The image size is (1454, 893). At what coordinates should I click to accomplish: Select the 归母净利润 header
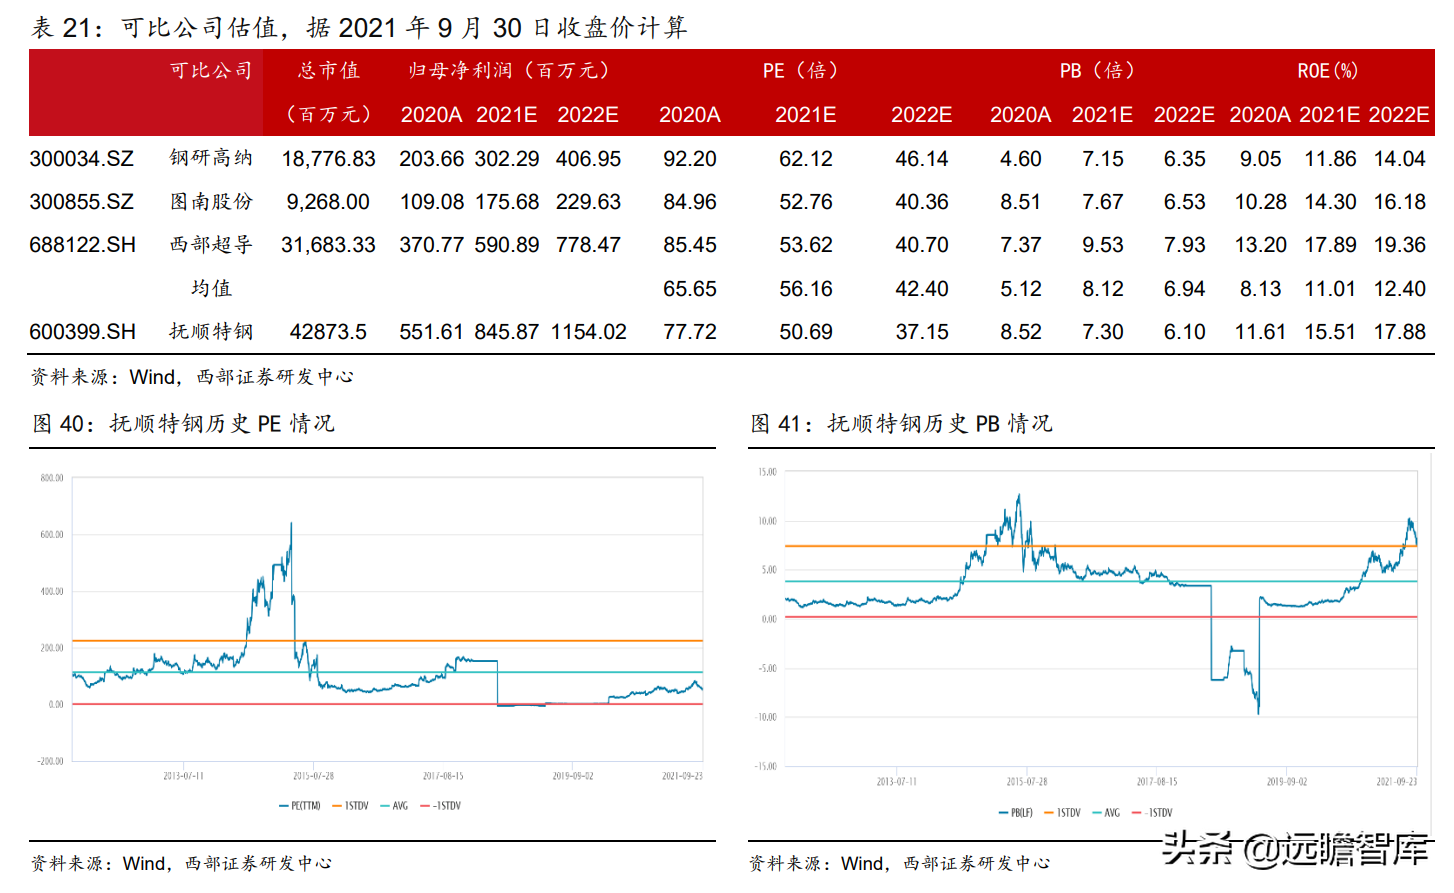tap(509, 70)
